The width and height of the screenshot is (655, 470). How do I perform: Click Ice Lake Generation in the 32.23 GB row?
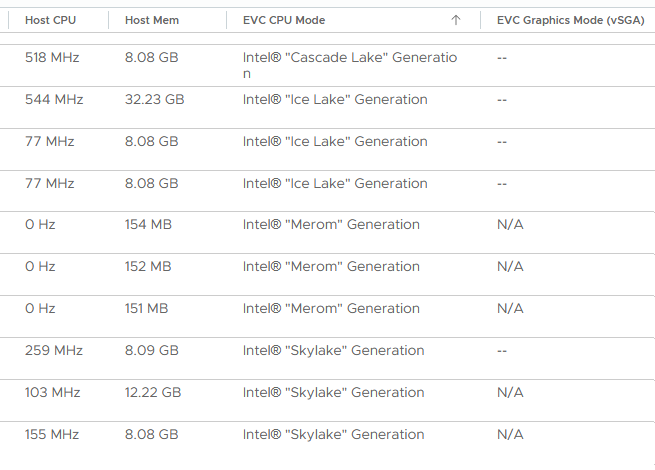coord(335,100)
